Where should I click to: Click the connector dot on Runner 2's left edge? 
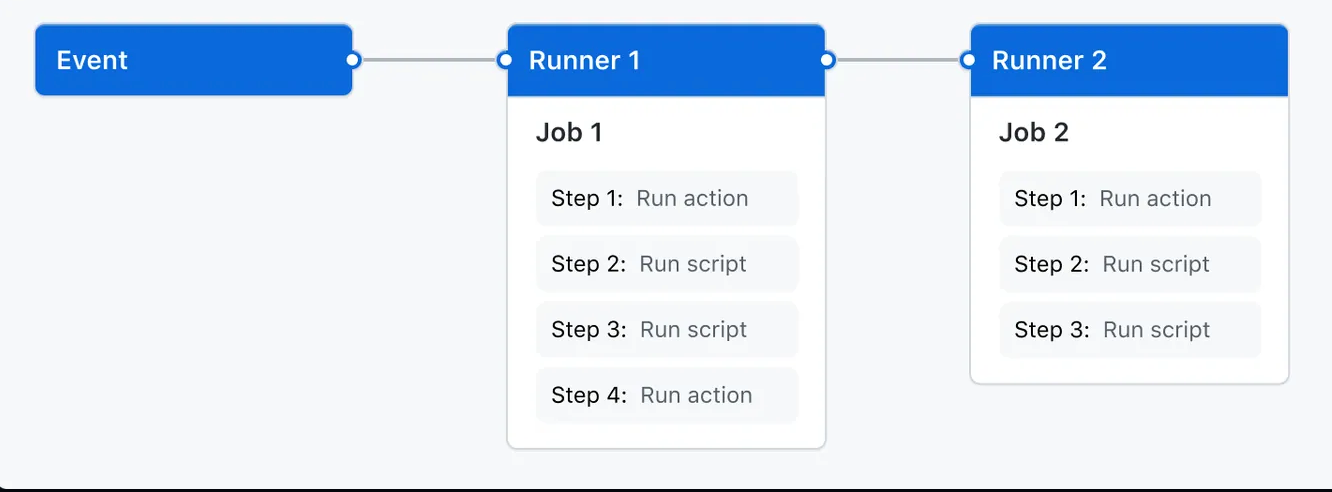pos(968,60)
